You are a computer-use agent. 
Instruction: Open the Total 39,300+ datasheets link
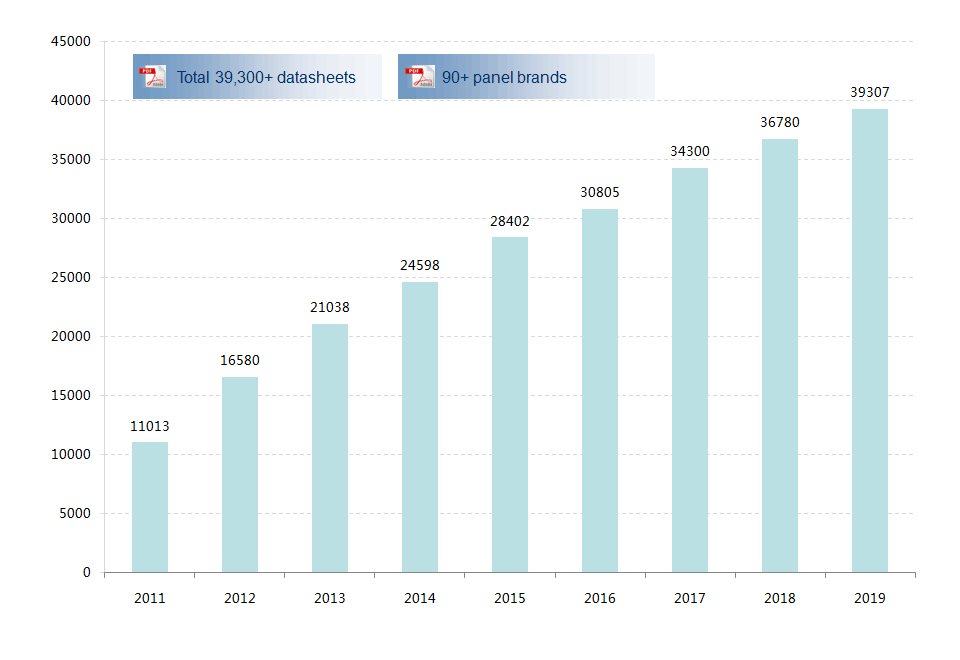[x=266, y=77]
